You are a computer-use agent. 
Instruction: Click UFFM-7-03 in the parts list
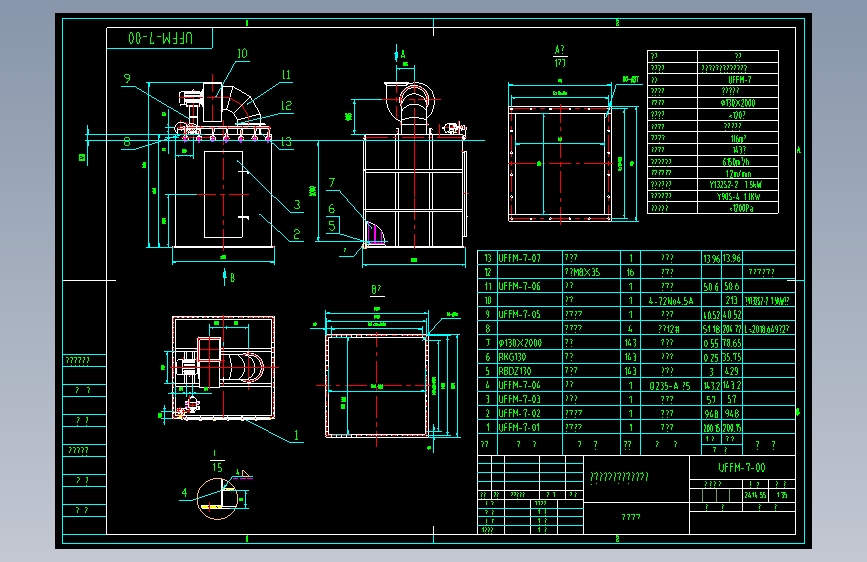[x=519, y=399]
